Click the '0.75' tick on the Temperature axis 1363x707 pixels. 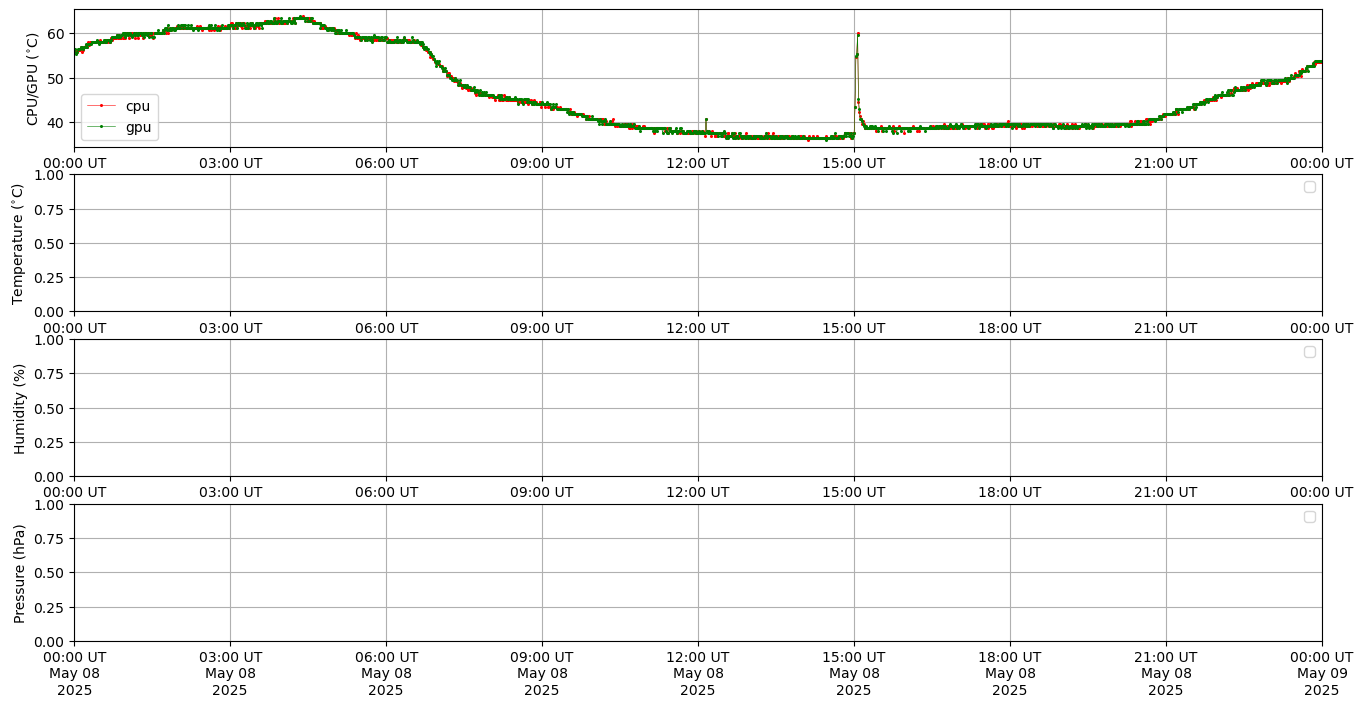(x=50, y=209)
